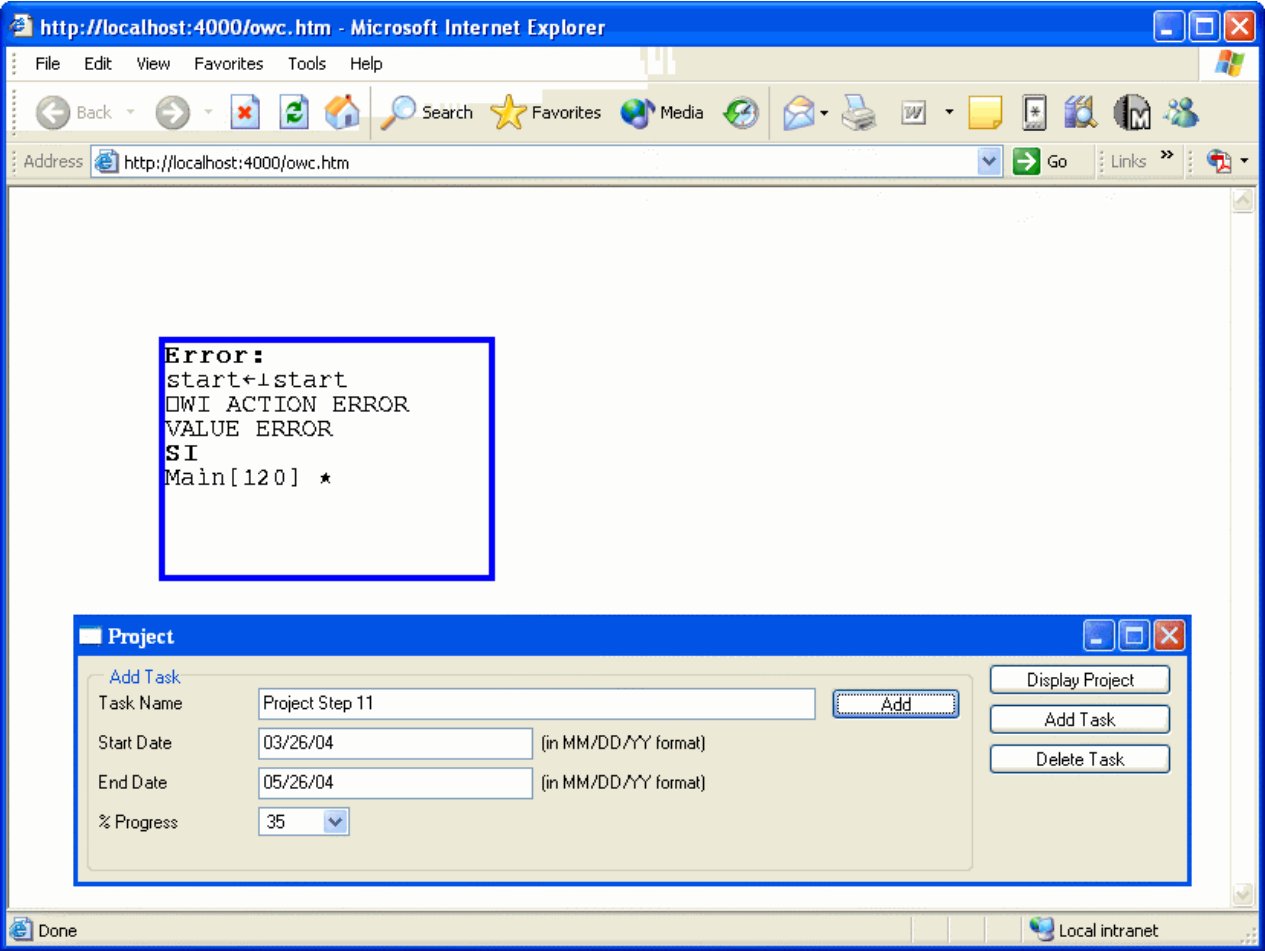Click the Start Date input field

click(395, 743)
